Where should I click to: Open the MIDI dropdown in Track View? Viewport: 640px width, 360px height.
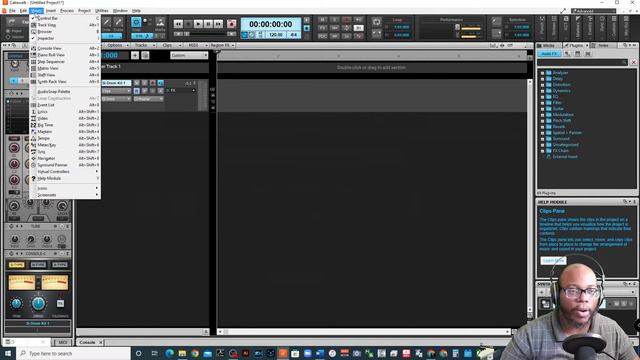(196, 45)
